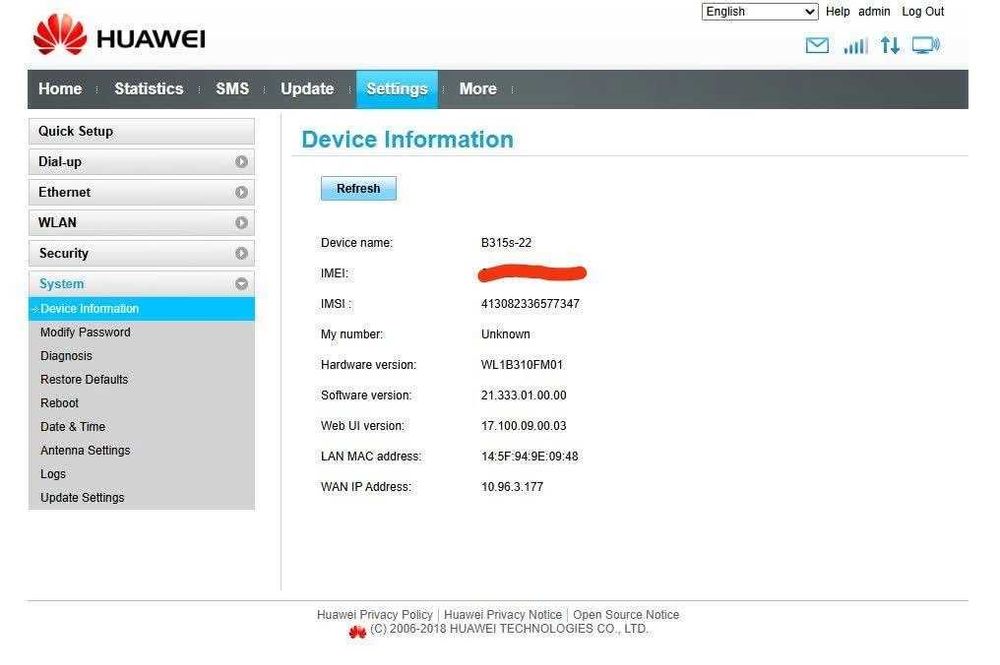Click the Security sidebar label
Screen dimensions: 1000x665
coord(64,253)
